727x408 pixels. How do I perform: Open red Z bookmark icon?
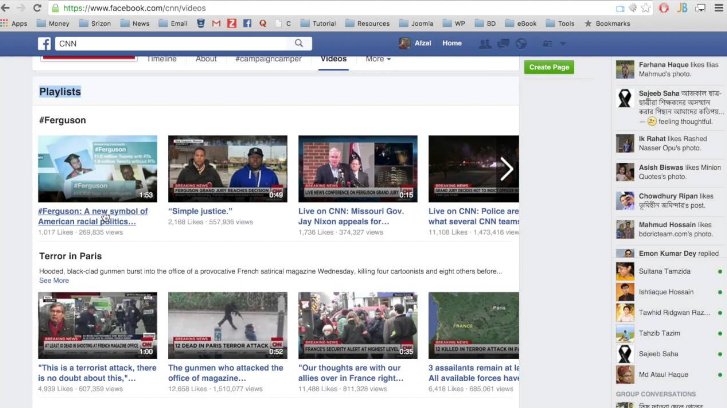pyautogui.click(x=231, y=23)
